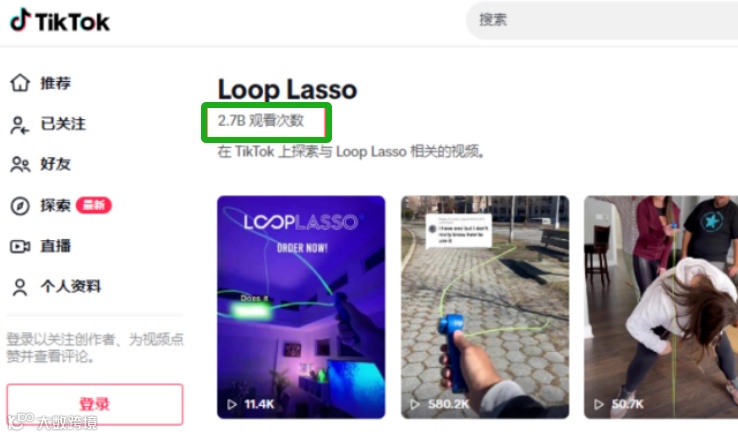Go to the 好友 section

coord(56,164)
